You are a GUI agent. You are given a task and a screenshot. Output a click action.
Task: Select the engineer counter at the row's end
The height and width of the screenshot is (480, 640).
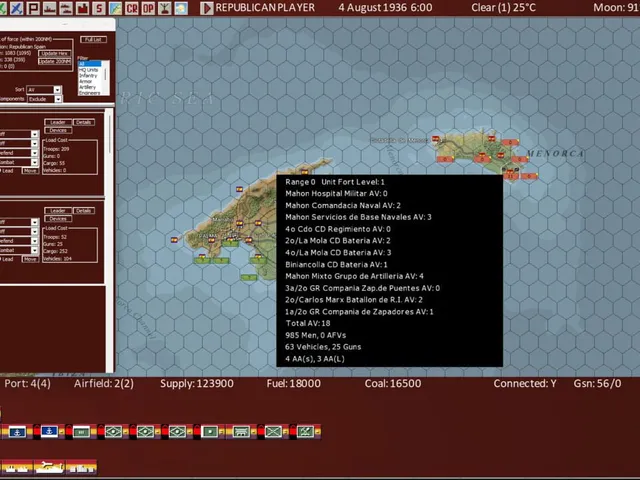[305, 431]
